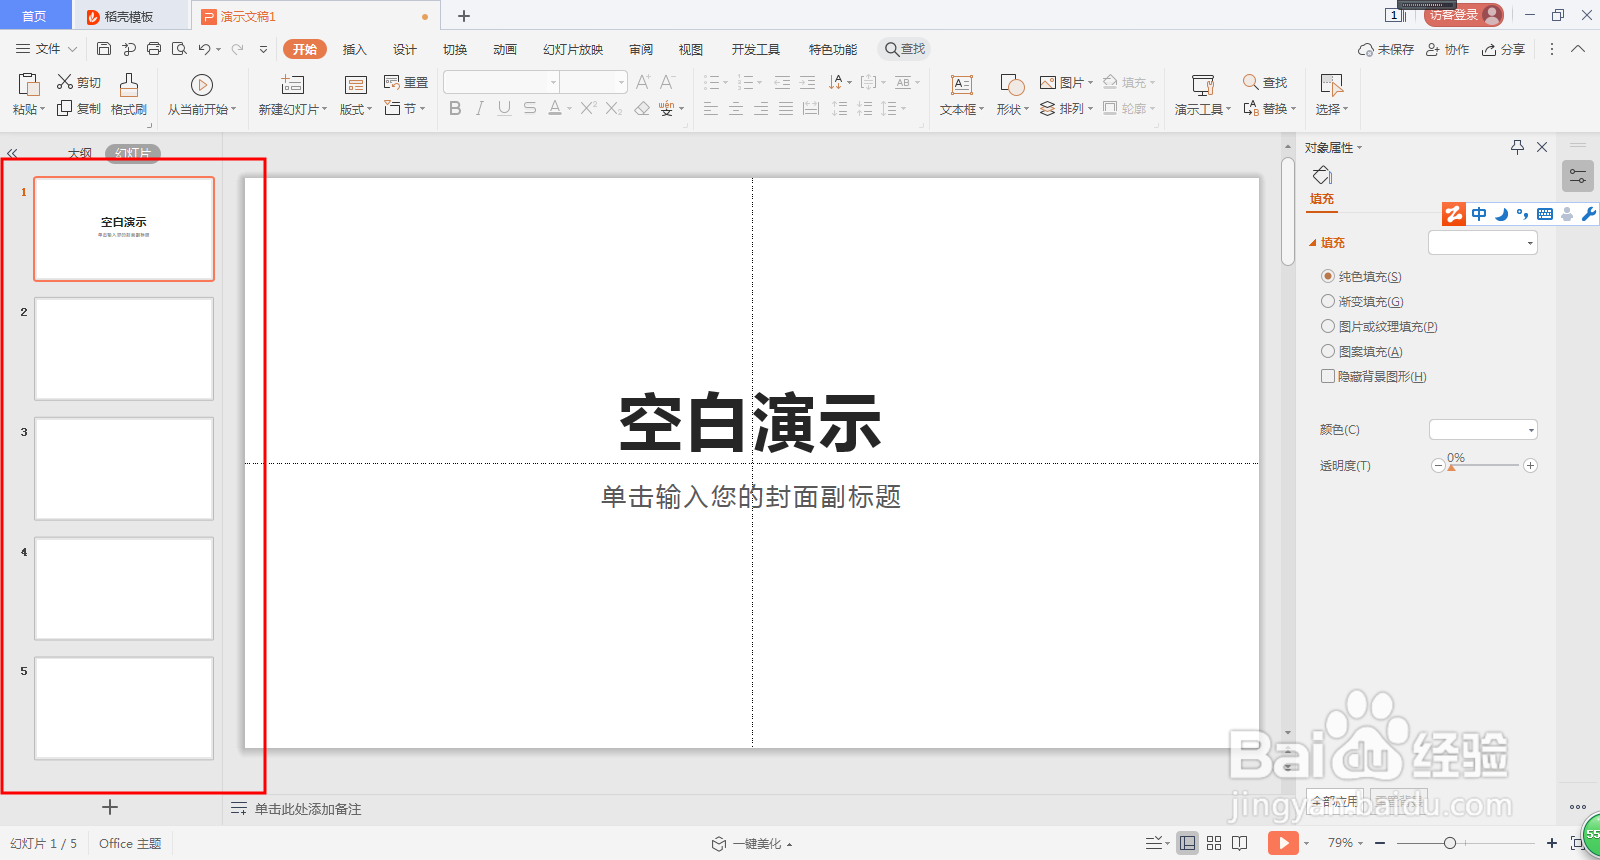Select slide 5 thumbnail
1600x860 pixels.
(124, 708)
